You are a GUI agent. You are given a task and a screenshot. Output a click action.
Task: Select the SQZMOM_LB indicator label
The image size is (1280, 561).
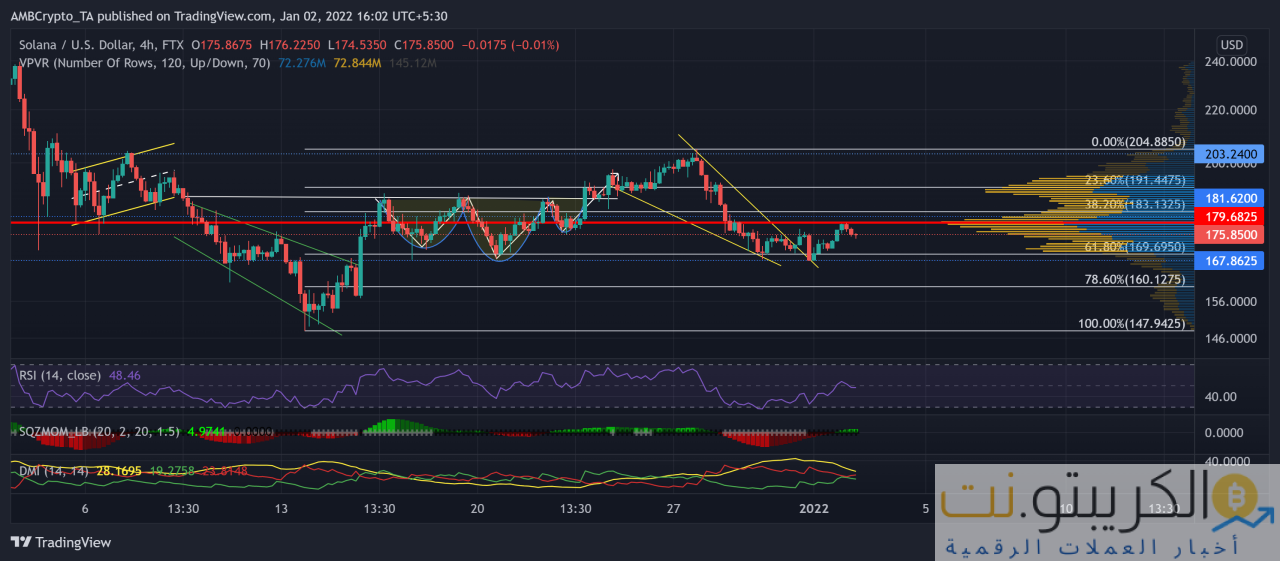59,430
